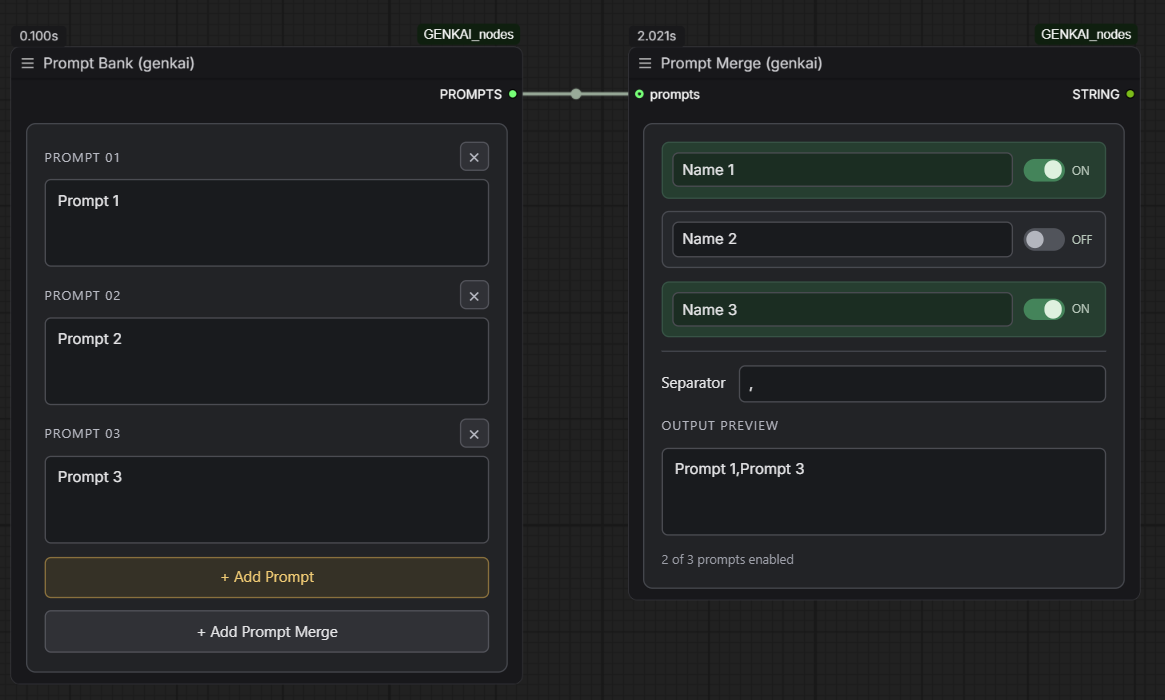
Task: Remove Prompt 03 with its X button
Action: click(474, 434)
